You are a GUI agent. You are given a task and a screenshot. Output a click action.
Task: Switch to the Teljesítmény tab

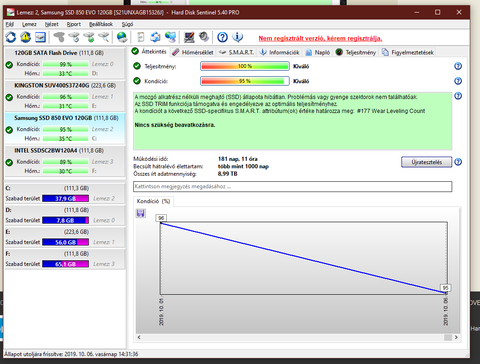(356, 52)
